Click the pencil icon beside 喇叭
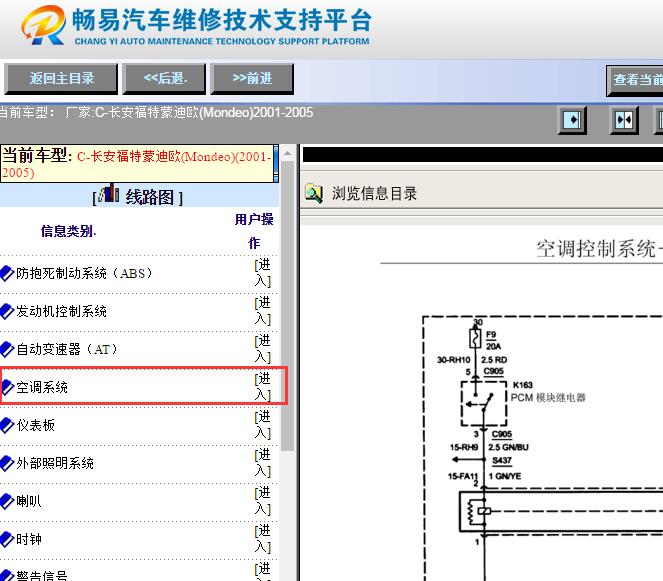The image size is (663, 581). coord(7,502)
